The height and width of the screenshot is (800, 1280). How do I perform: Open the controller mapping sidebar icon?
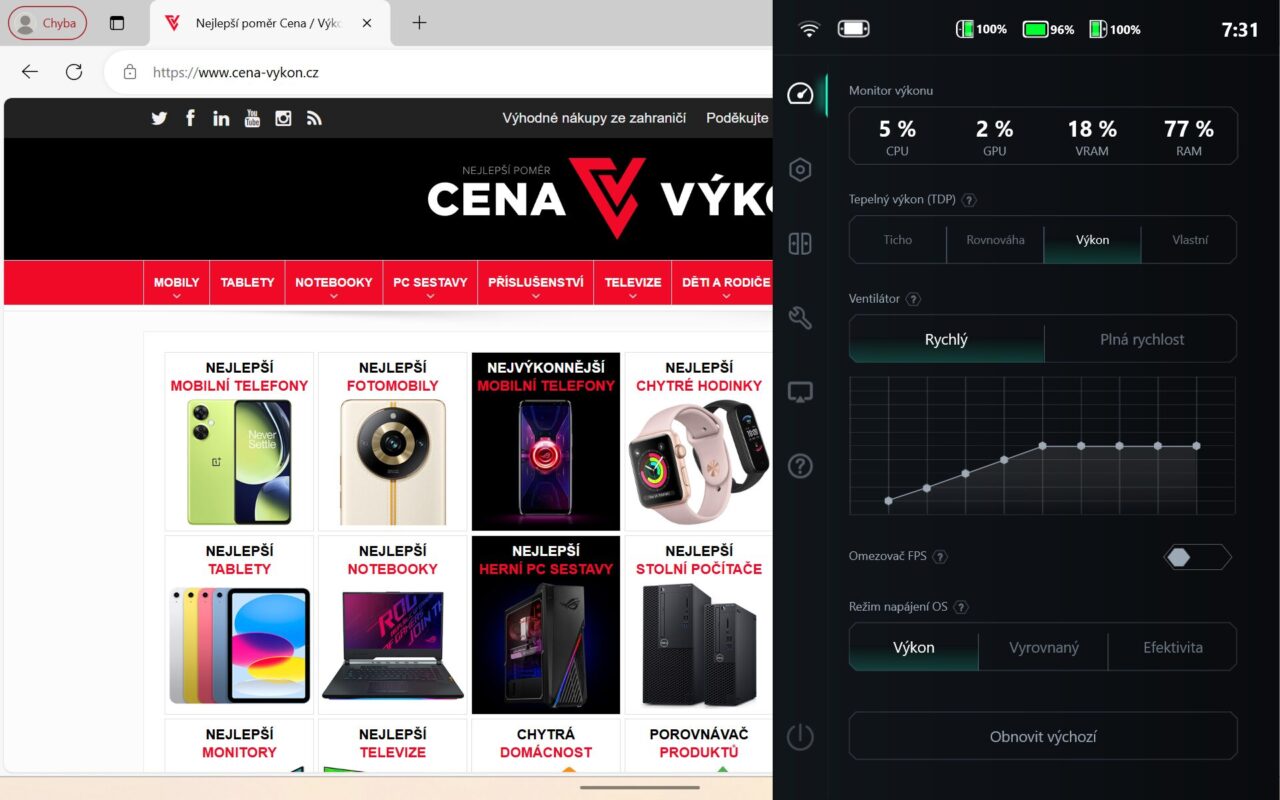click(800, 243)
